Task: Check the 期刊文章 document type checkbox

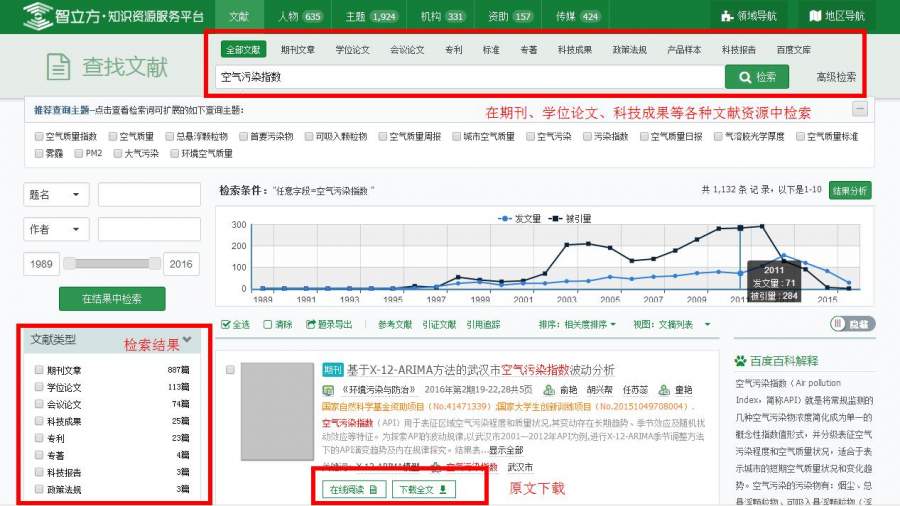Action: [x=39, y=369]
